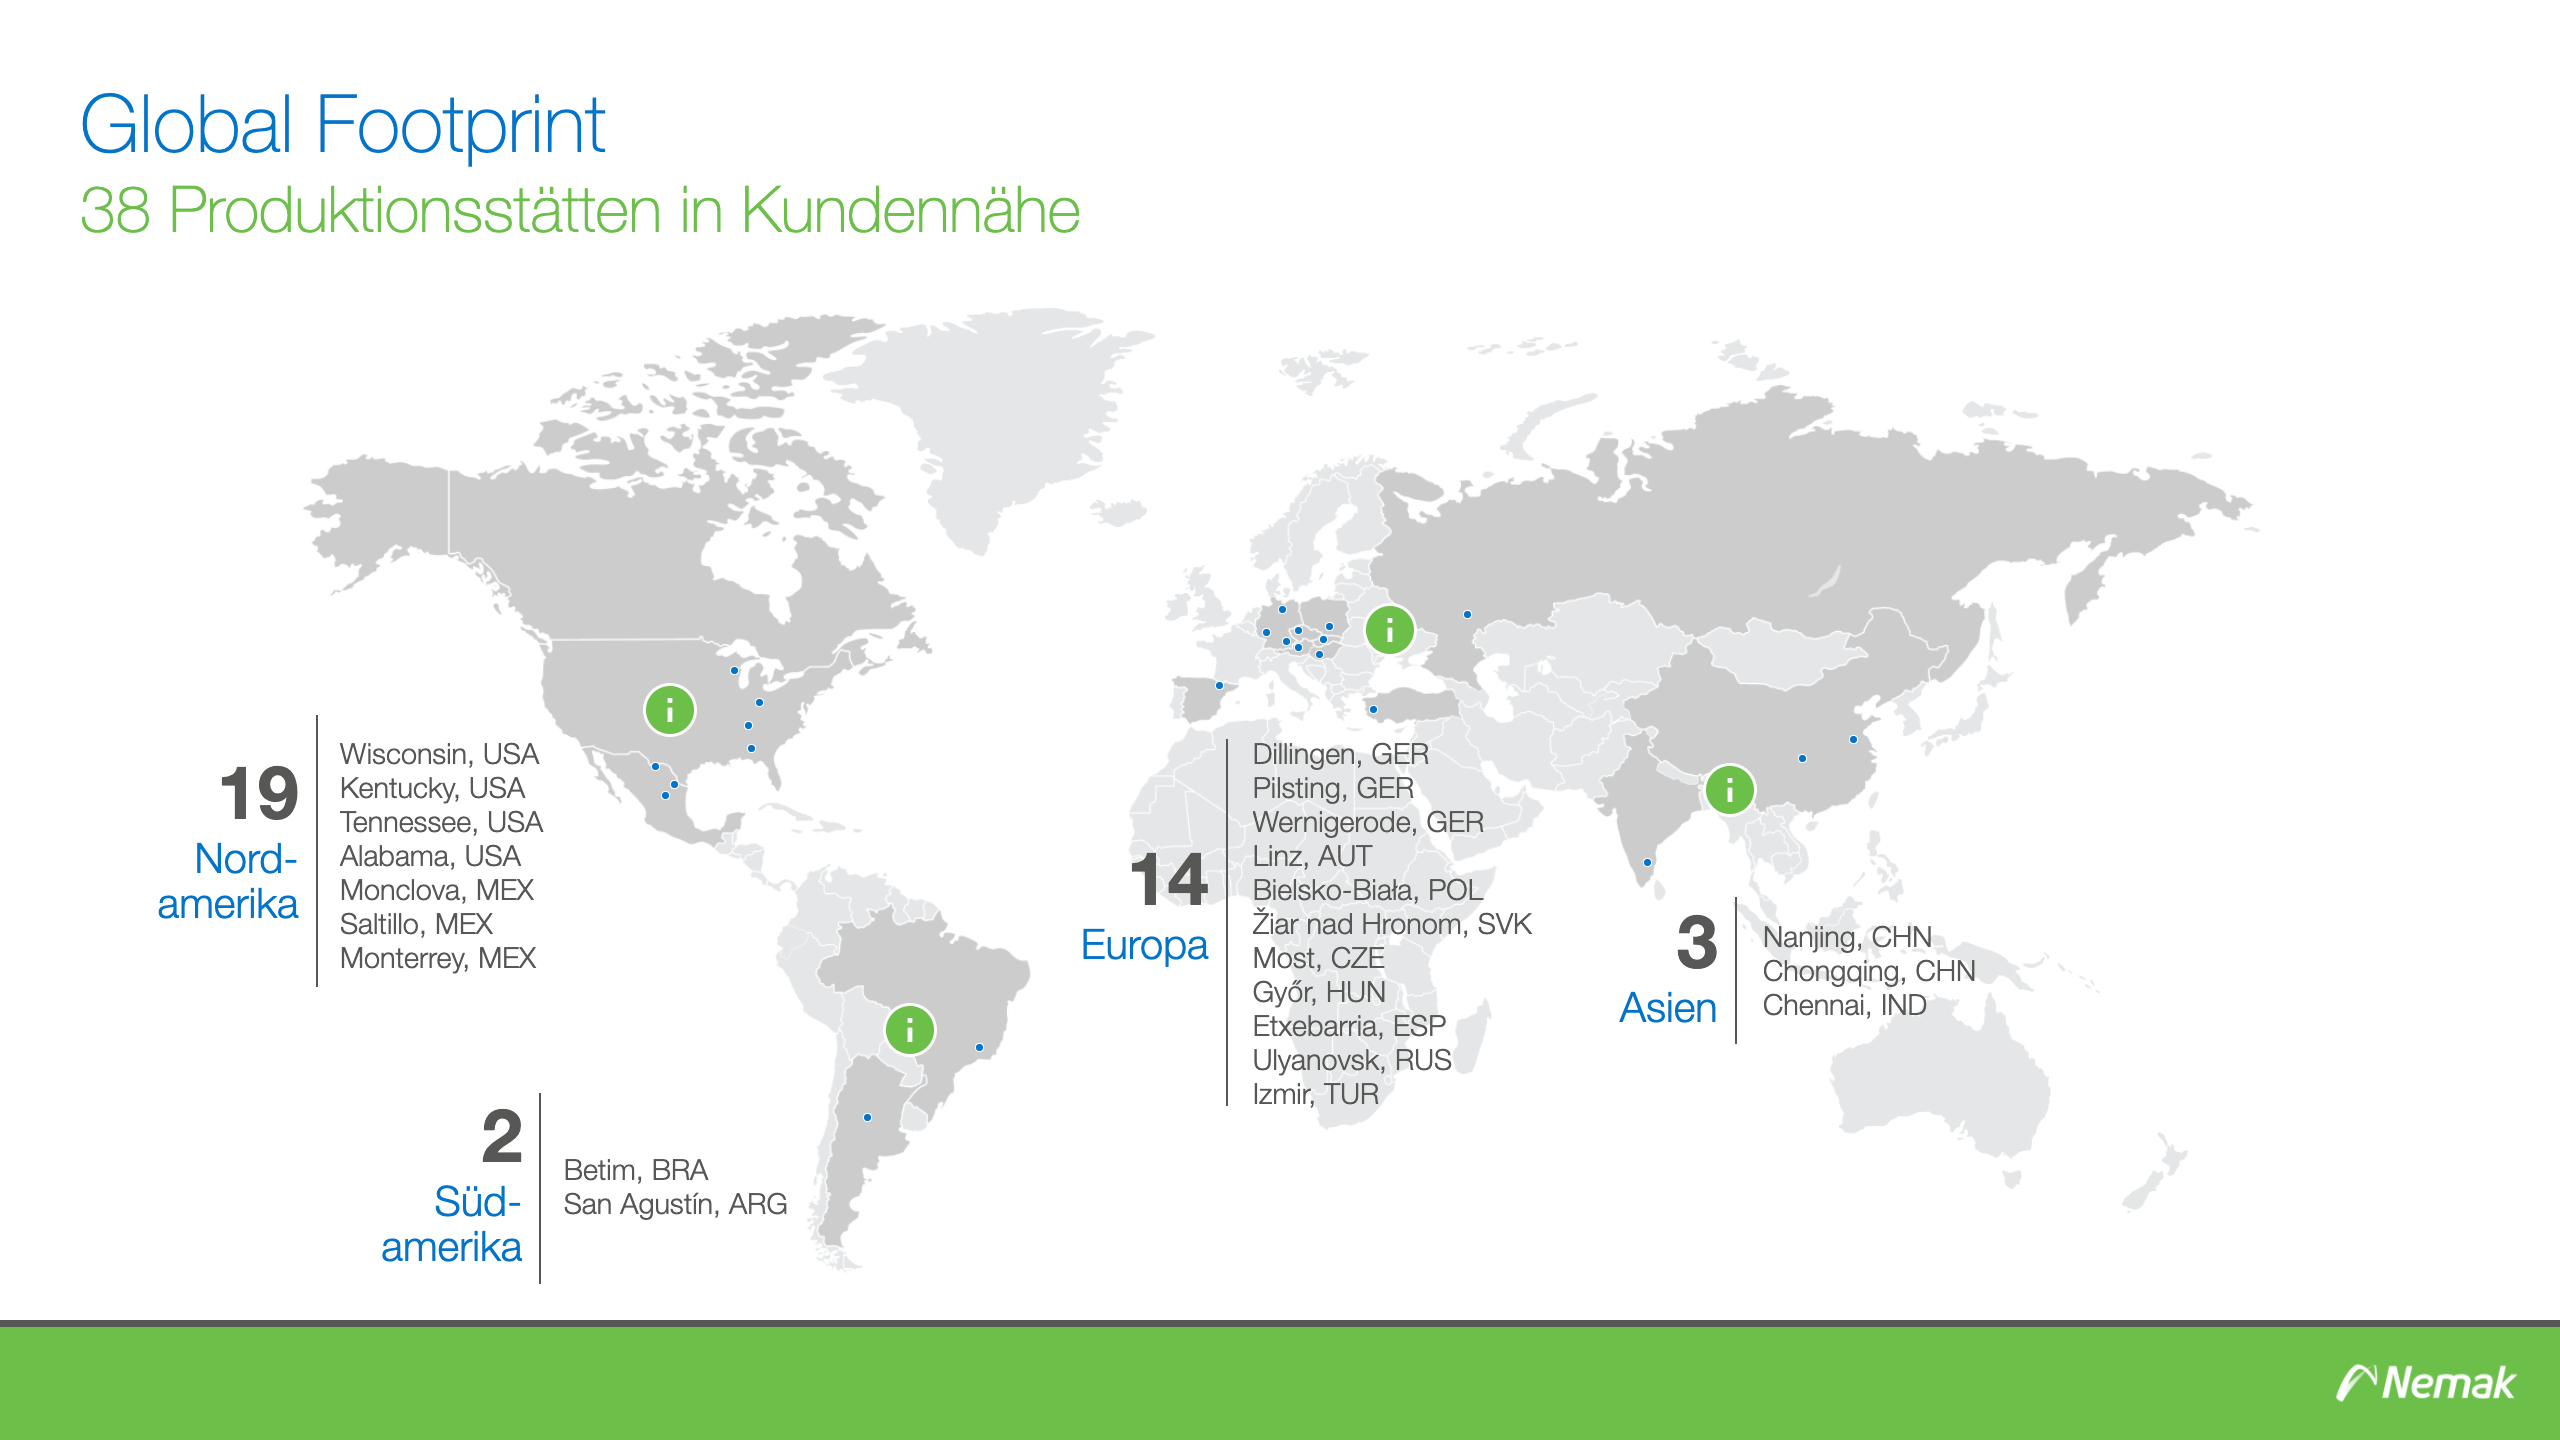Click 'Wernigerode, GER' location

[x=1368, y=822]
